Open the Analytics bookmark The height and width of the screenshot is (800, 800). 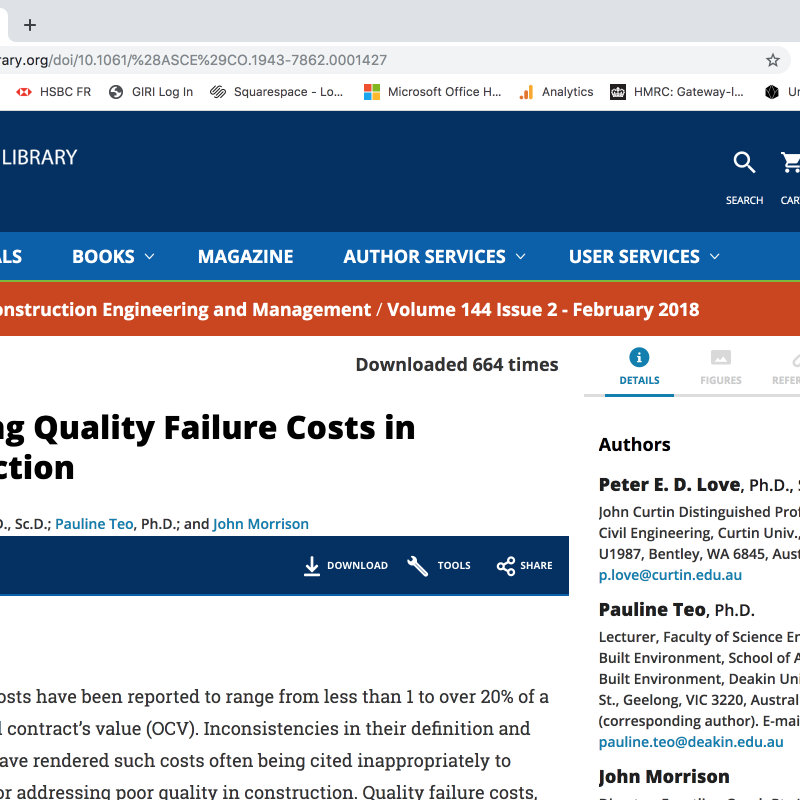[x=557, y=92]
